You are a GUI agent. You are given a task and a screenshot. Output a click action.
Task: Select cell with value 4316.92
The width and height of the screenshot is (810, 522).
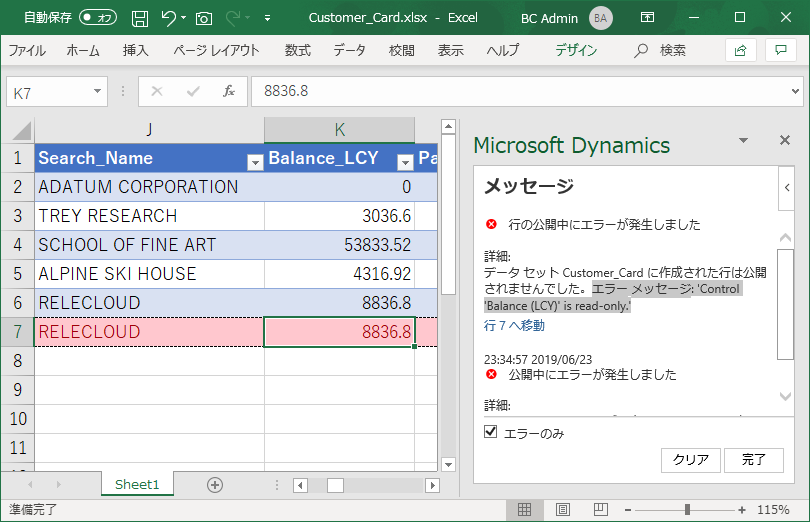coord(339,273)
